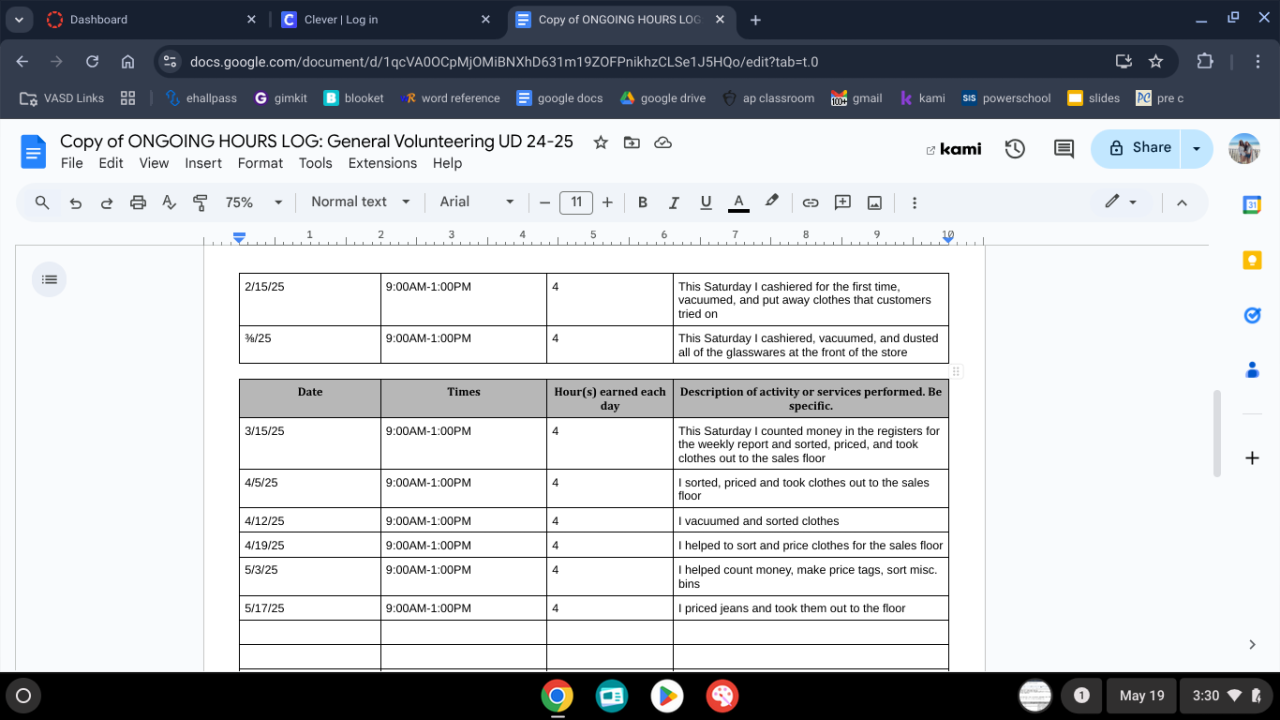Screen dimensions: 1280x720
Task: Click the font size field
Action: [x=576, y=202]
